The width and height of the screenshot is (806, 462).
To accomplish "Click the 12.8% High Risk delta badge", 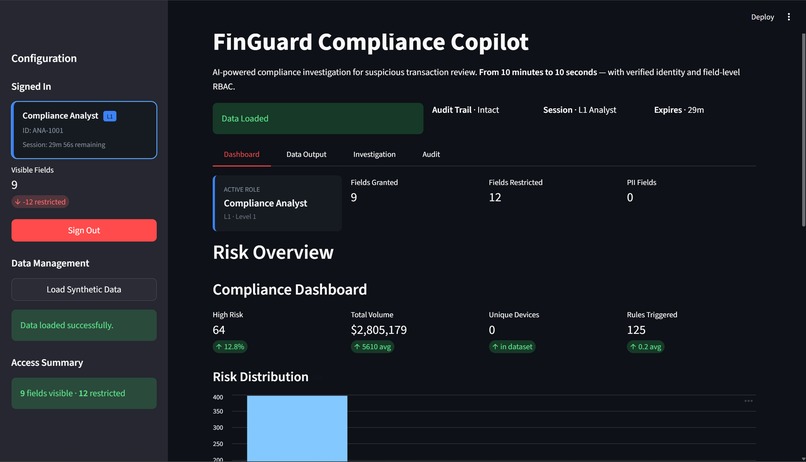I will (230, 347).
